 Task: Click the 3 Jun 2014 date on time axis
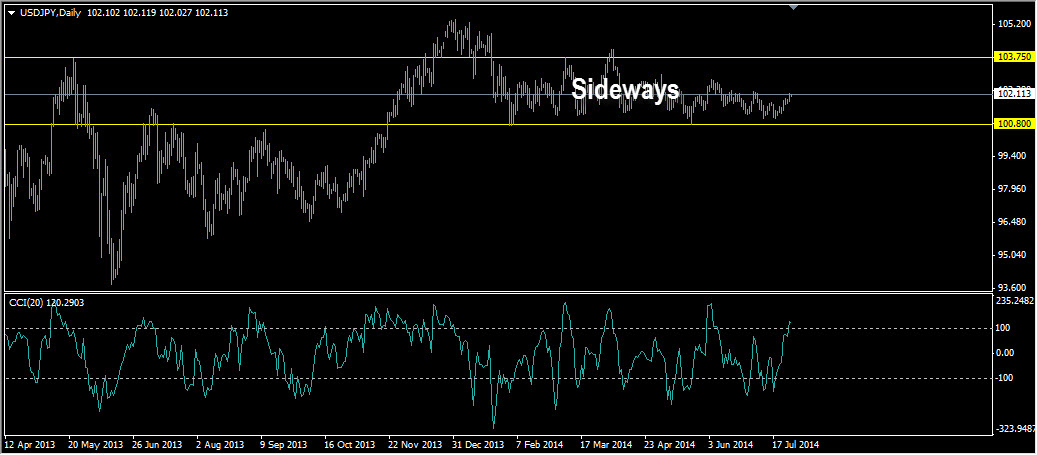pyautogui.click(x=732, y=444)
